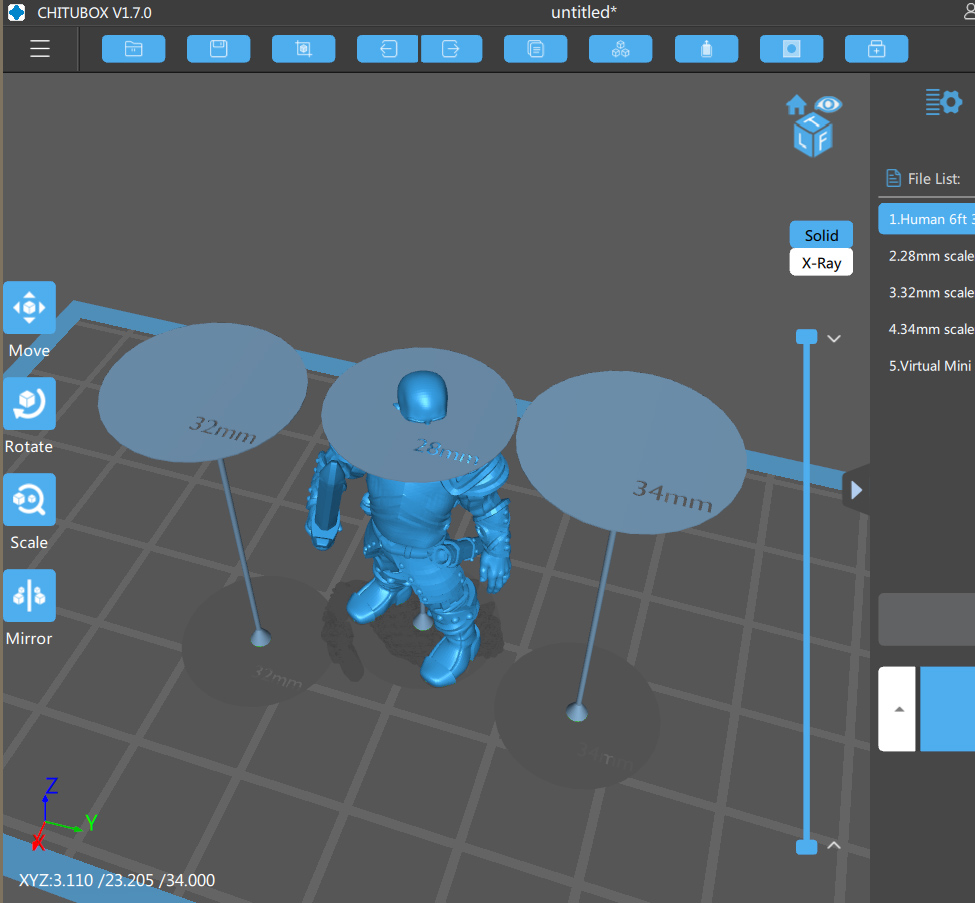Collapse the right panel with arrow tab

click(856, 490)
